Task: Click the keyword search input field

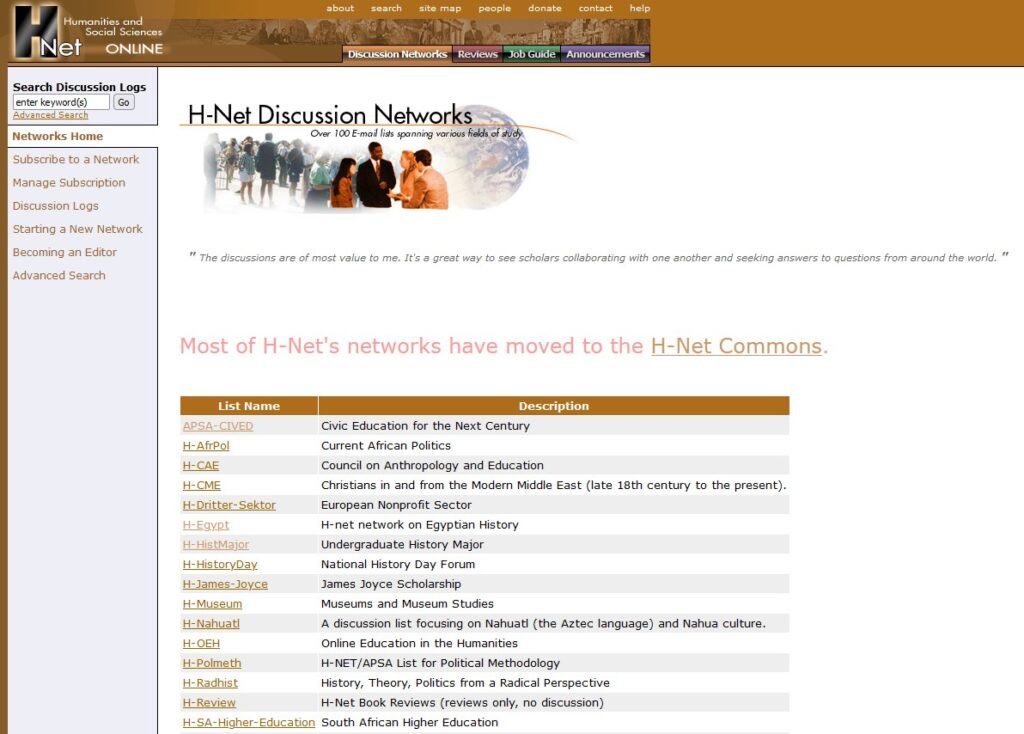Action: coord(61,102)
